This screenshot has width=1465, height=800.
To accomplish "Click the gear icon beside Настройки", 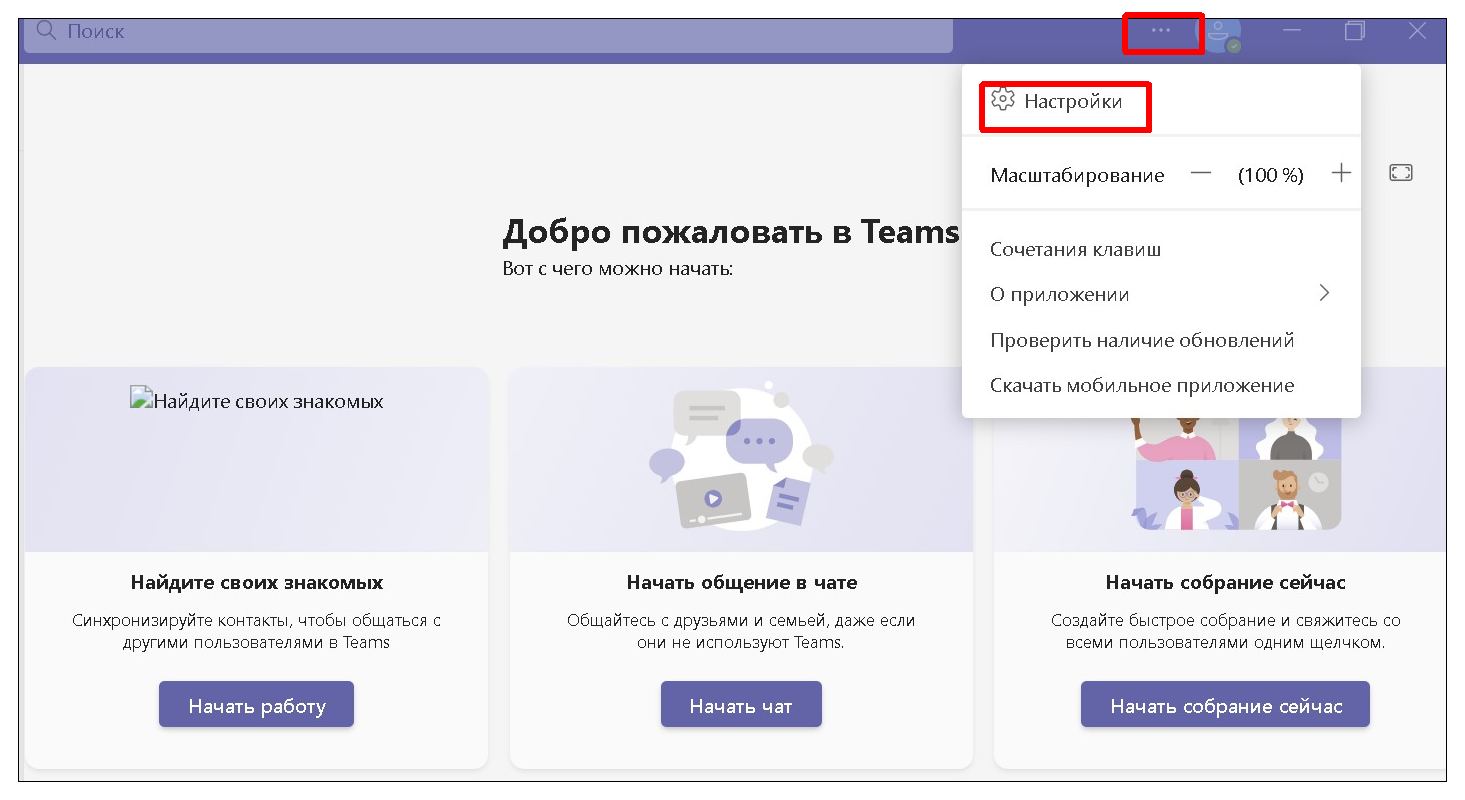I will 1002,100.
